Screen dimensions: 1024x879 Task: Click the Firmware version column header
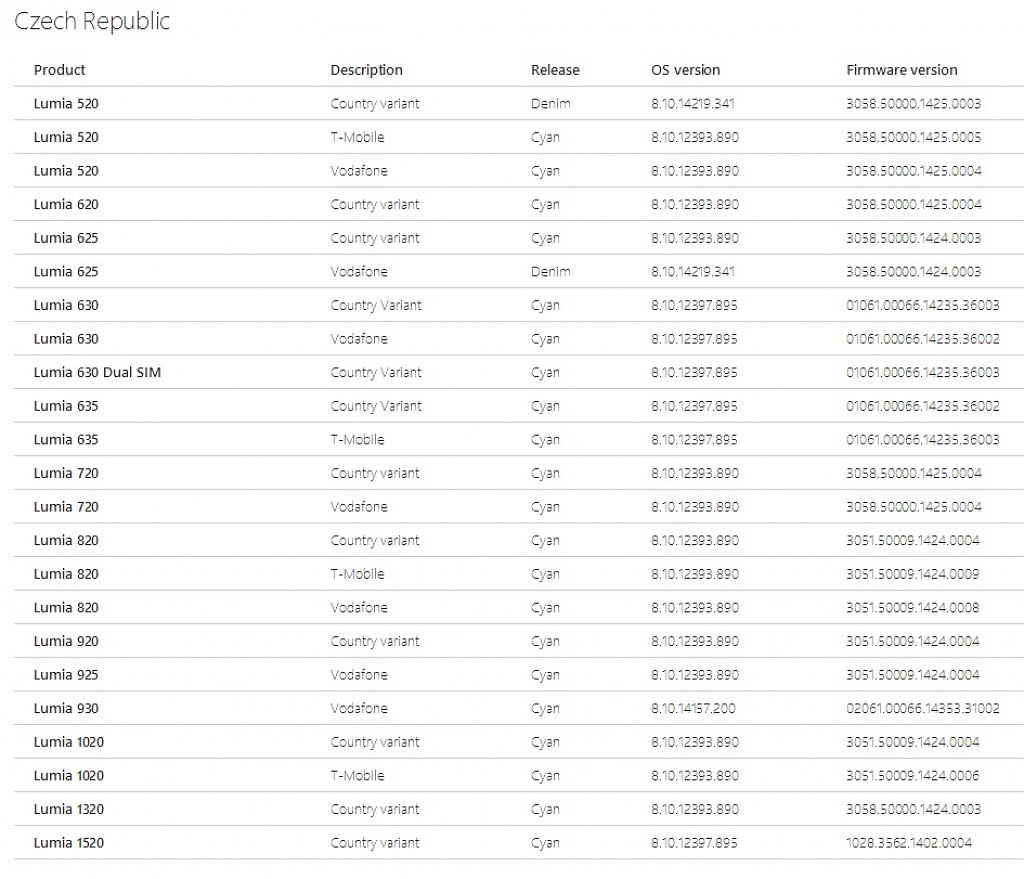(901, 70)
